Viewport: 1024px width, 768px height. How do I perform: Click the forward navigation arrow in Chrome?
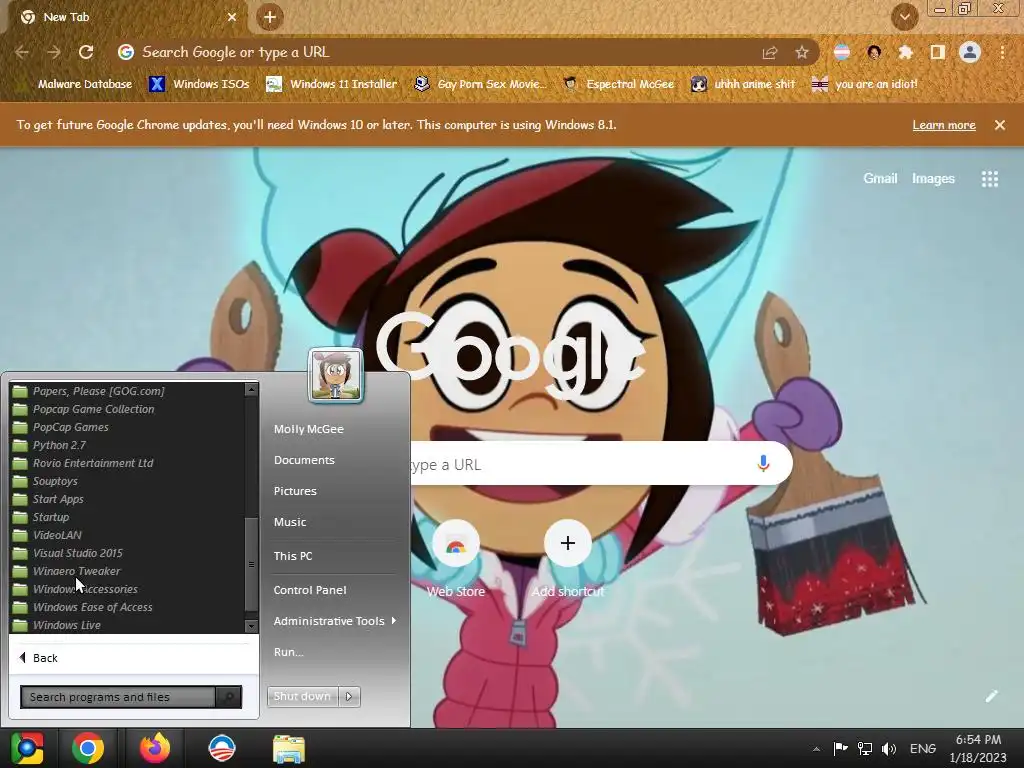[54, 52]
